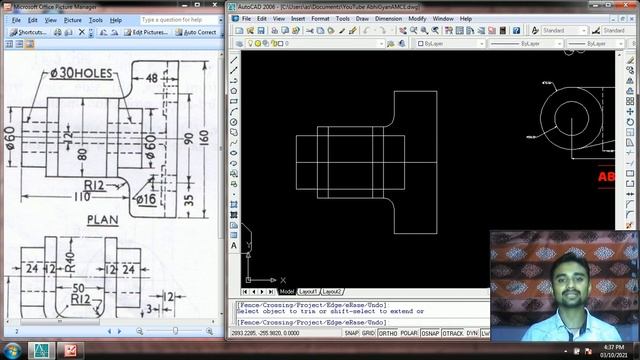Select the Circle draw tool
640x360 pixels.
[x=234, y=122]
